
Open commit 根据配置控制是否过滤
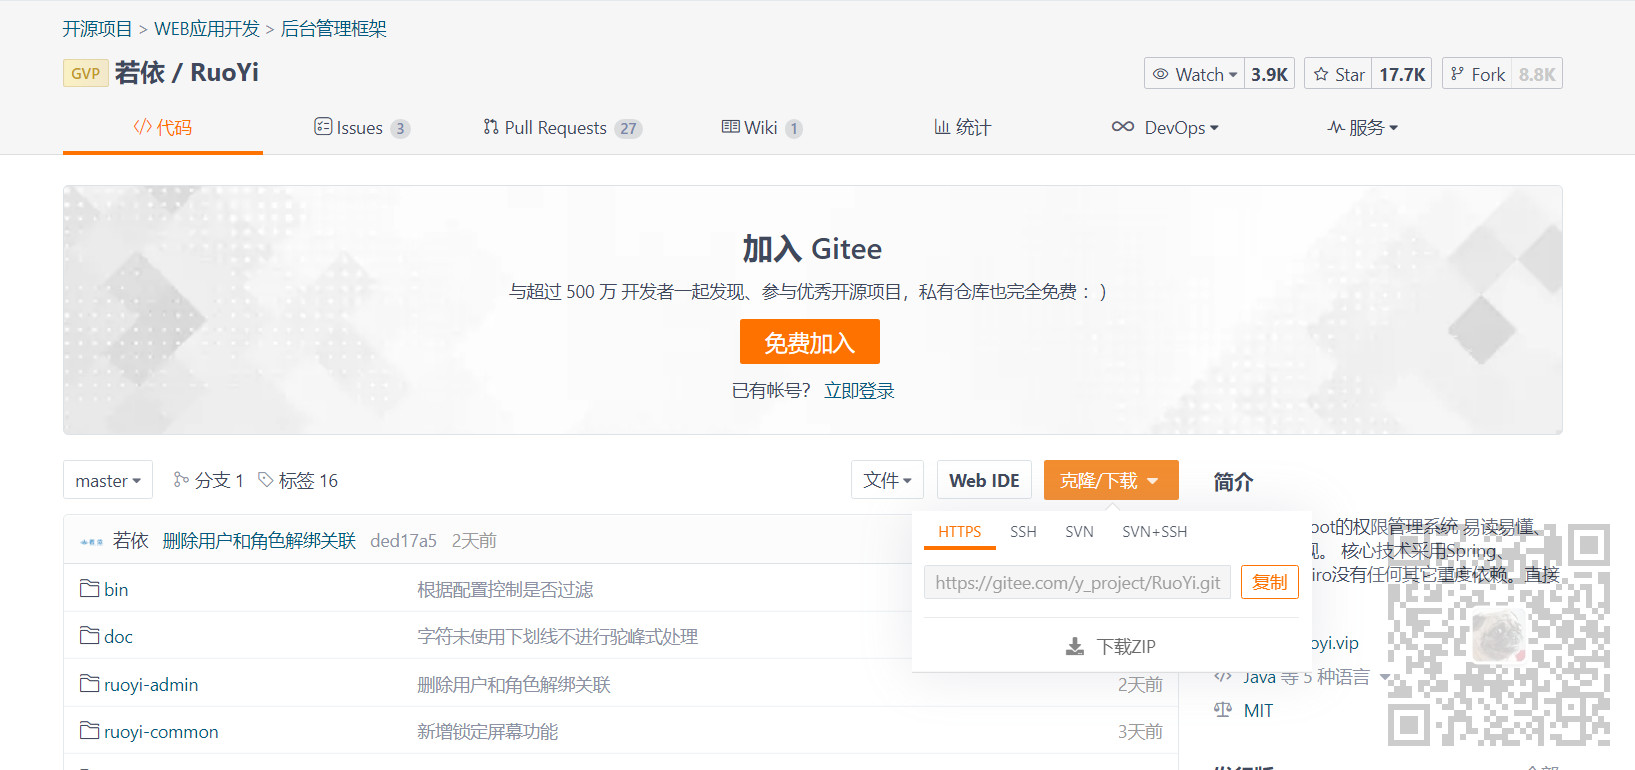click(505, 589)
